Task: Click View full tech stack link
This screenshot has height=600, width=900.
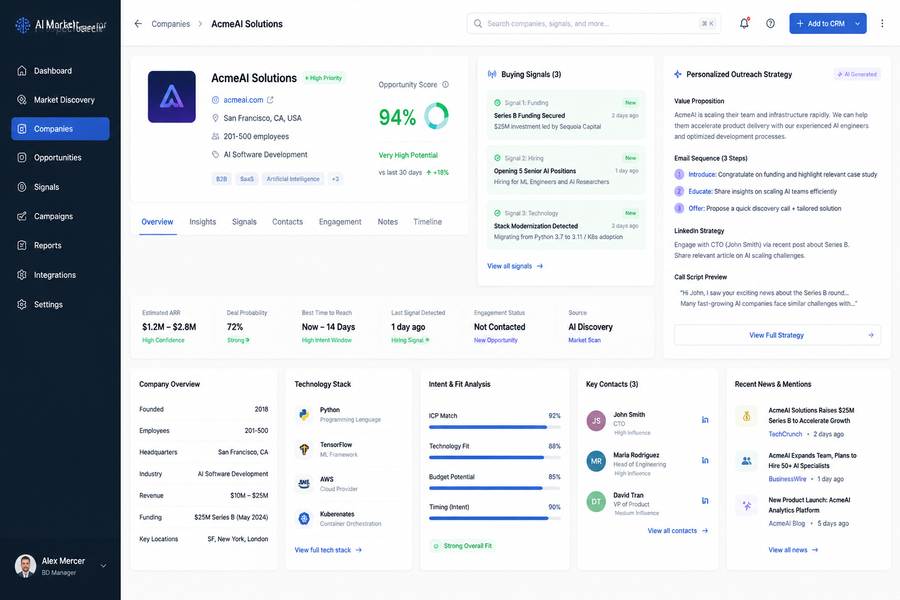Action: tap(328, 549)
